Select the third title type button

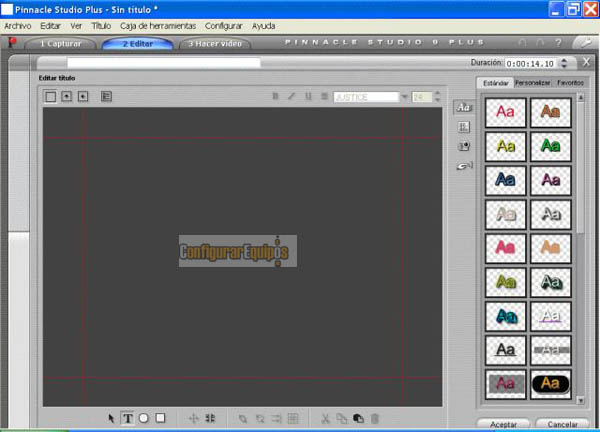(83, 96)
